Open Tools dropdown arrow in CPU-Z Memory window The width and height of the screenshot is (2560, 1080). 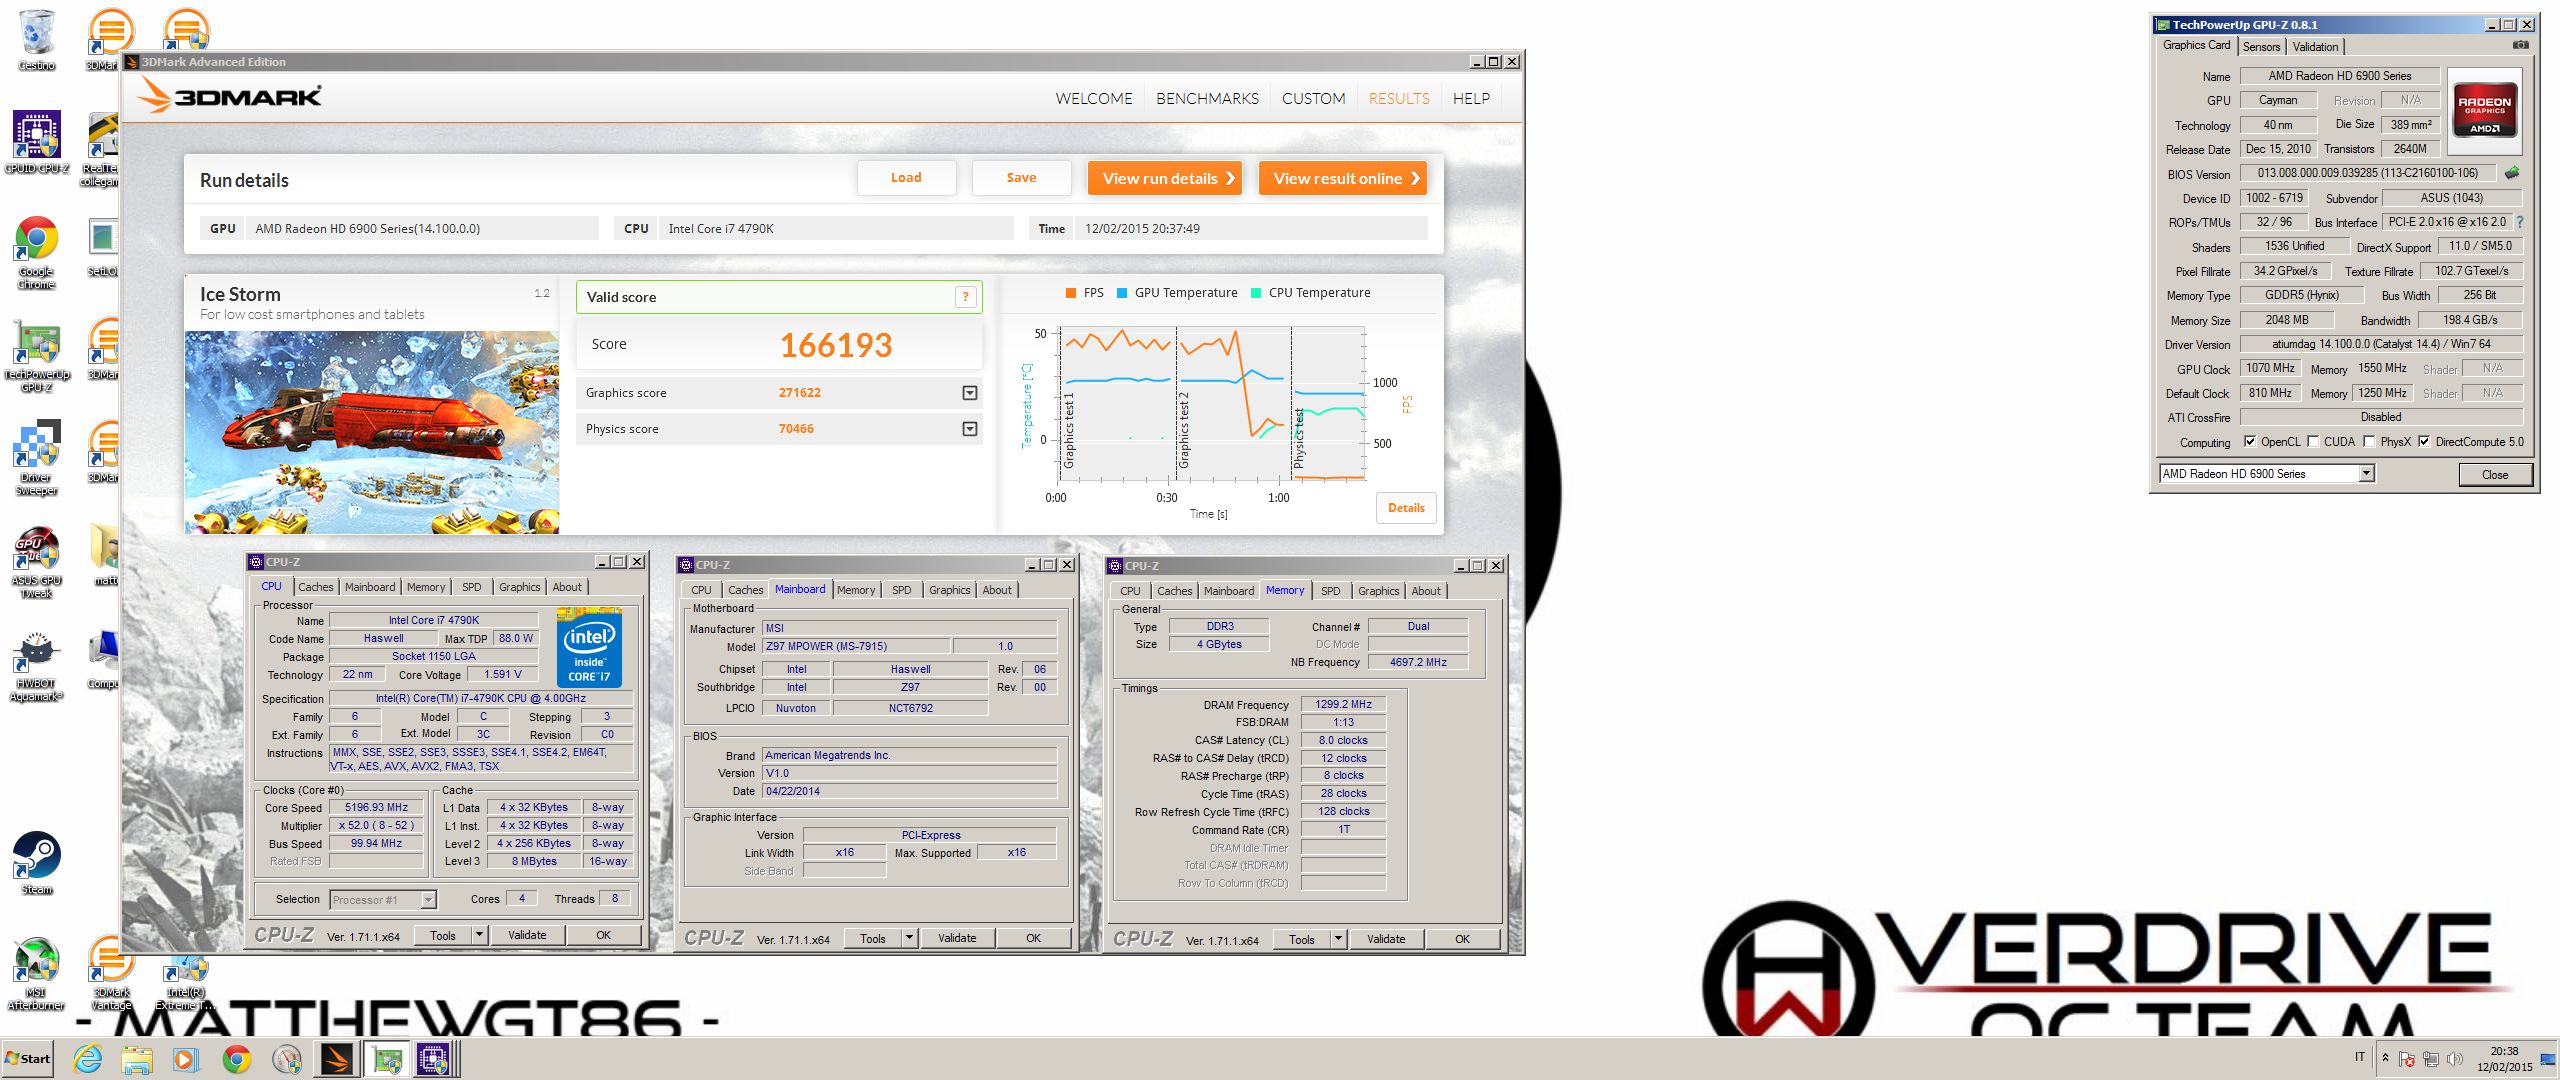point(1338,939)
